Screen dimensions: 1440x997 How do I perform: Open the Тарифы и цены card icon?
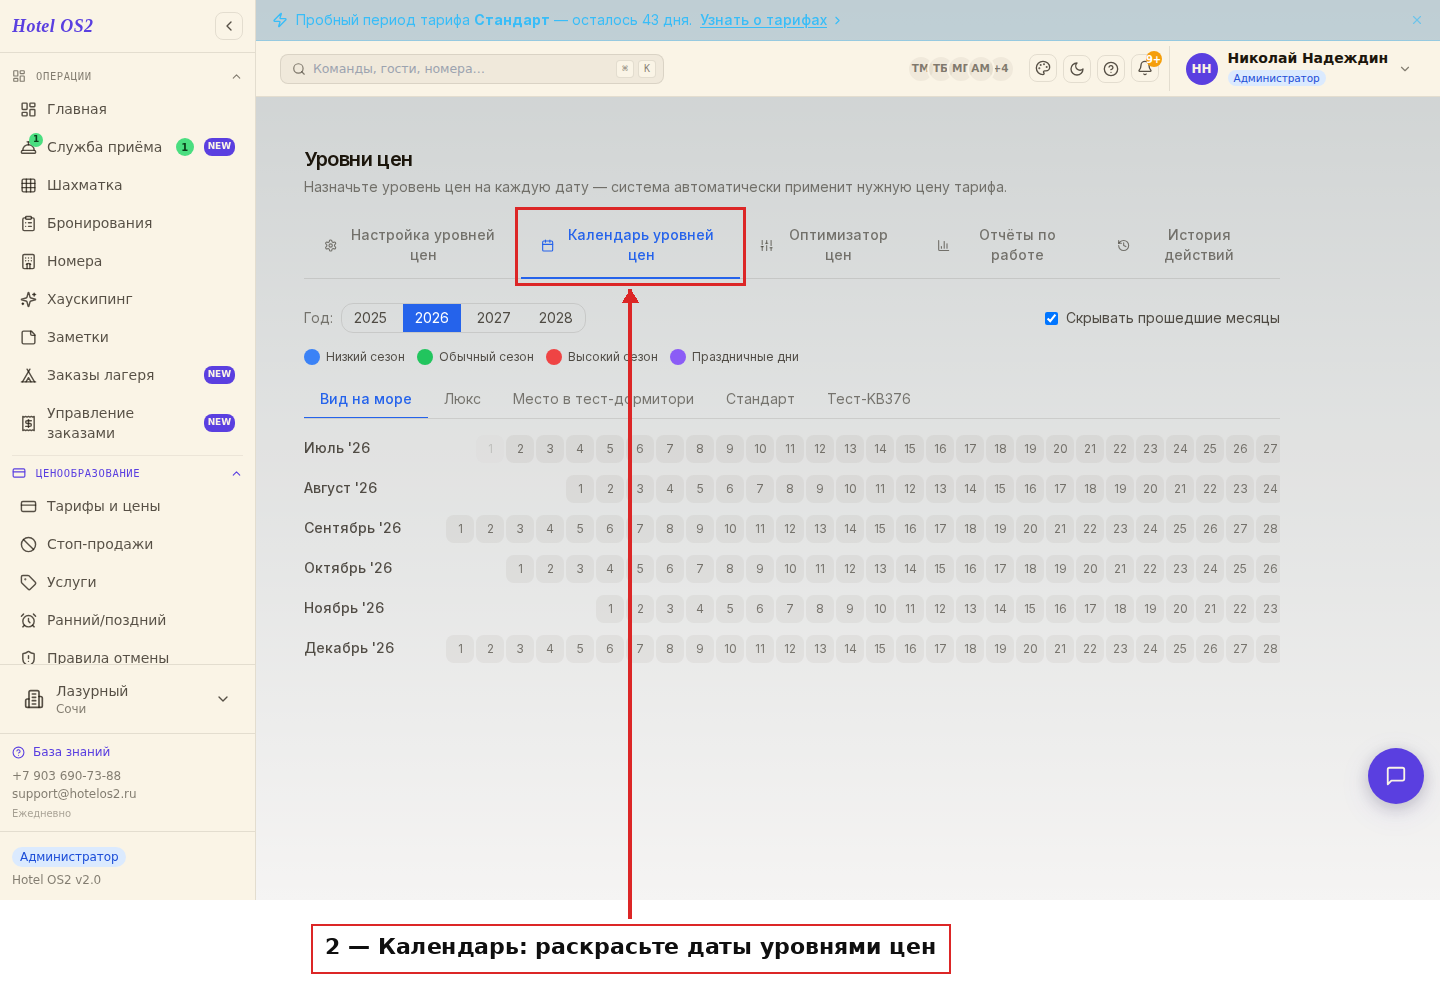pyautogui.click(x=29, y=506)
